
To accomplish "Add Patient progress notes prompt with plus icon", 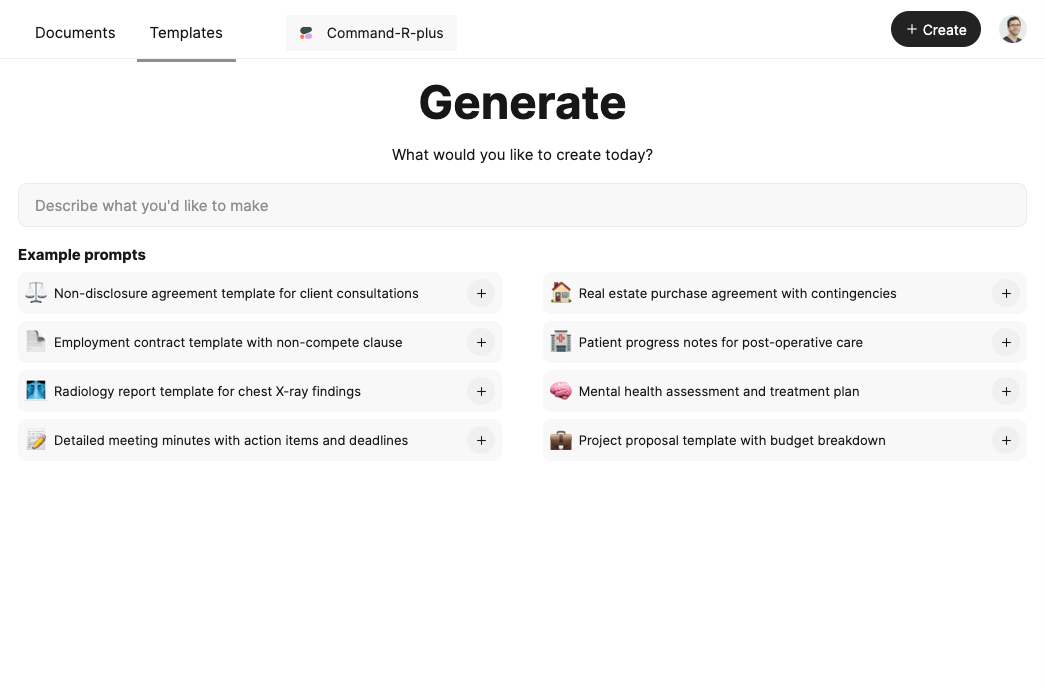I will pyautogui.click(x=1006, y=342).
